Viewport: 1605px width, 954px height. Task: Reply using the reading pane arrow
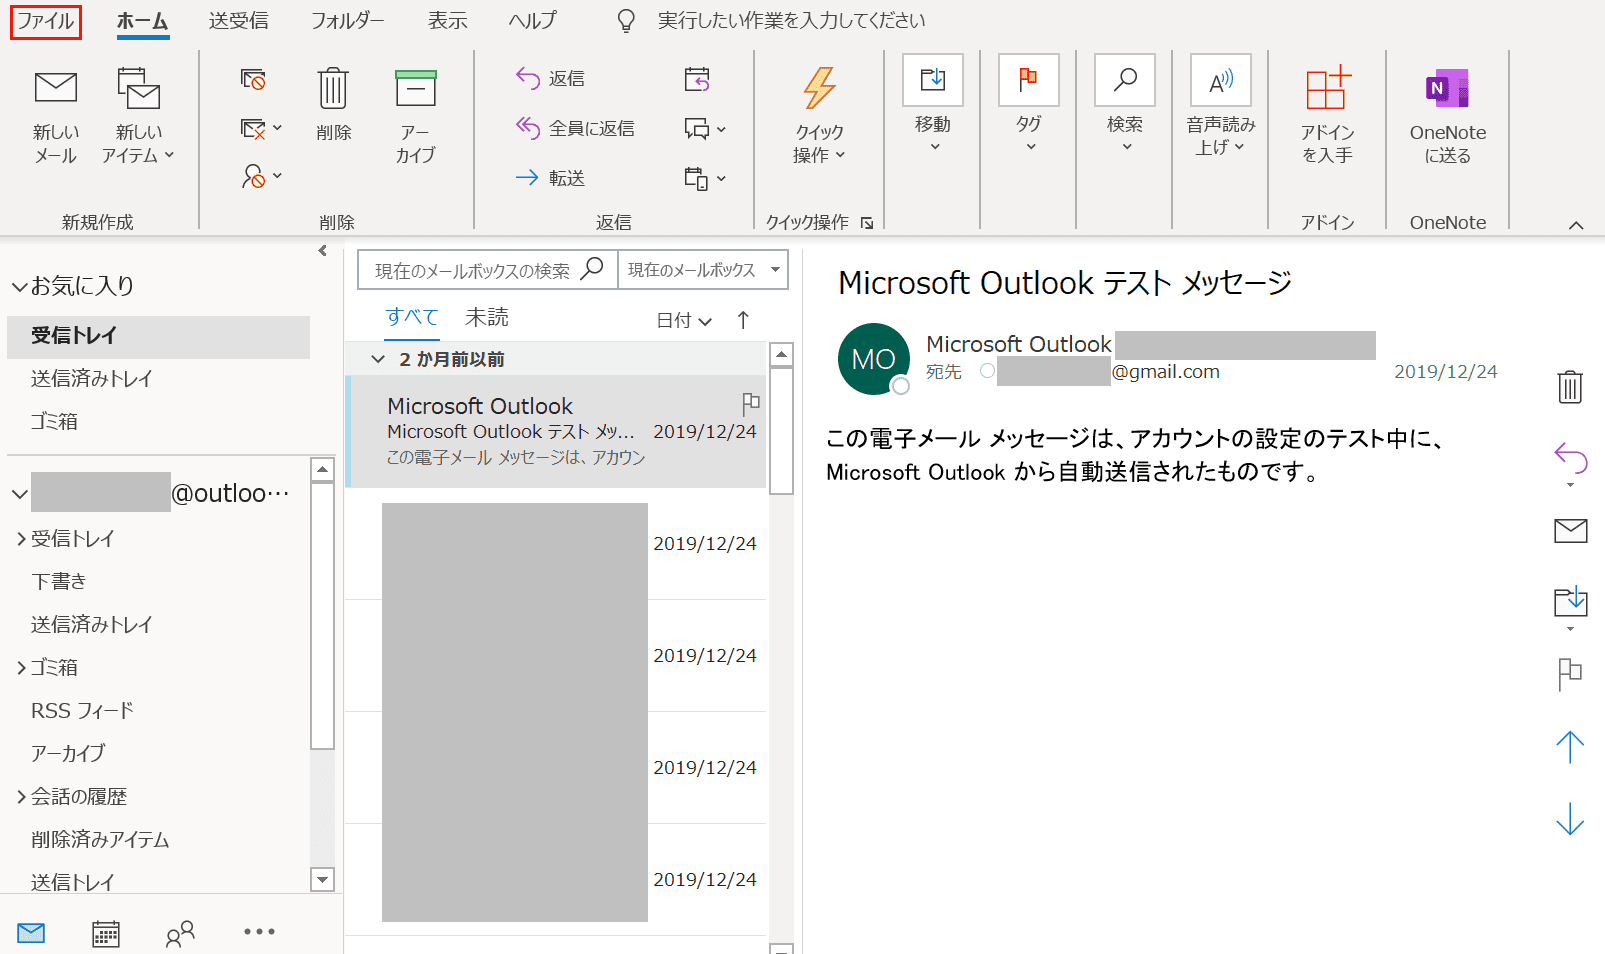1570,458
